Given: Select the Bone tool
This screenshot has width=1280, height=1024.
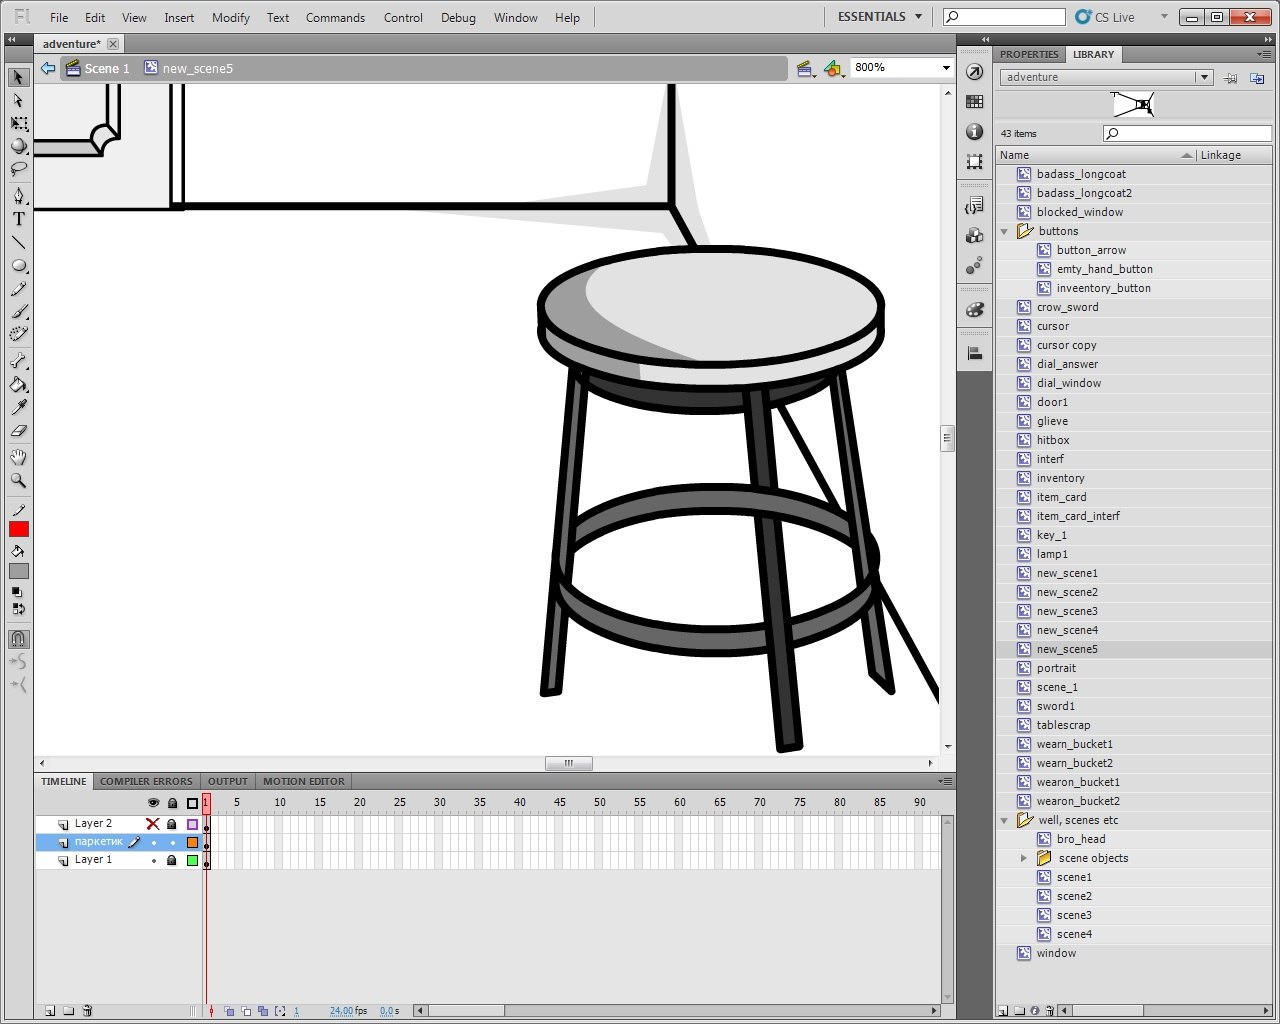Looking at the screenshot, I should coord(18,361).
